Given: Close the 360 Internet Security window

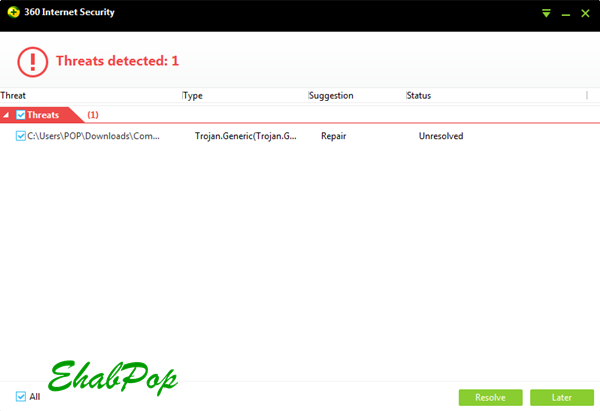Looking at the screenshot, I should (585, 13).
